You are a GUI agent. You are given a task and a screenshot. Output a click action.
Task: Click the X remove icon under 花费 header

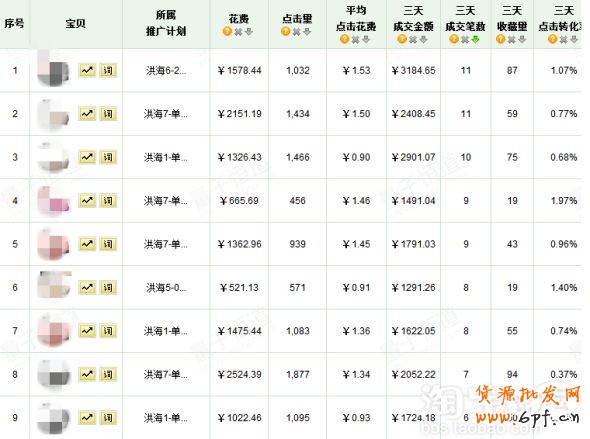[x=238, y=32]
